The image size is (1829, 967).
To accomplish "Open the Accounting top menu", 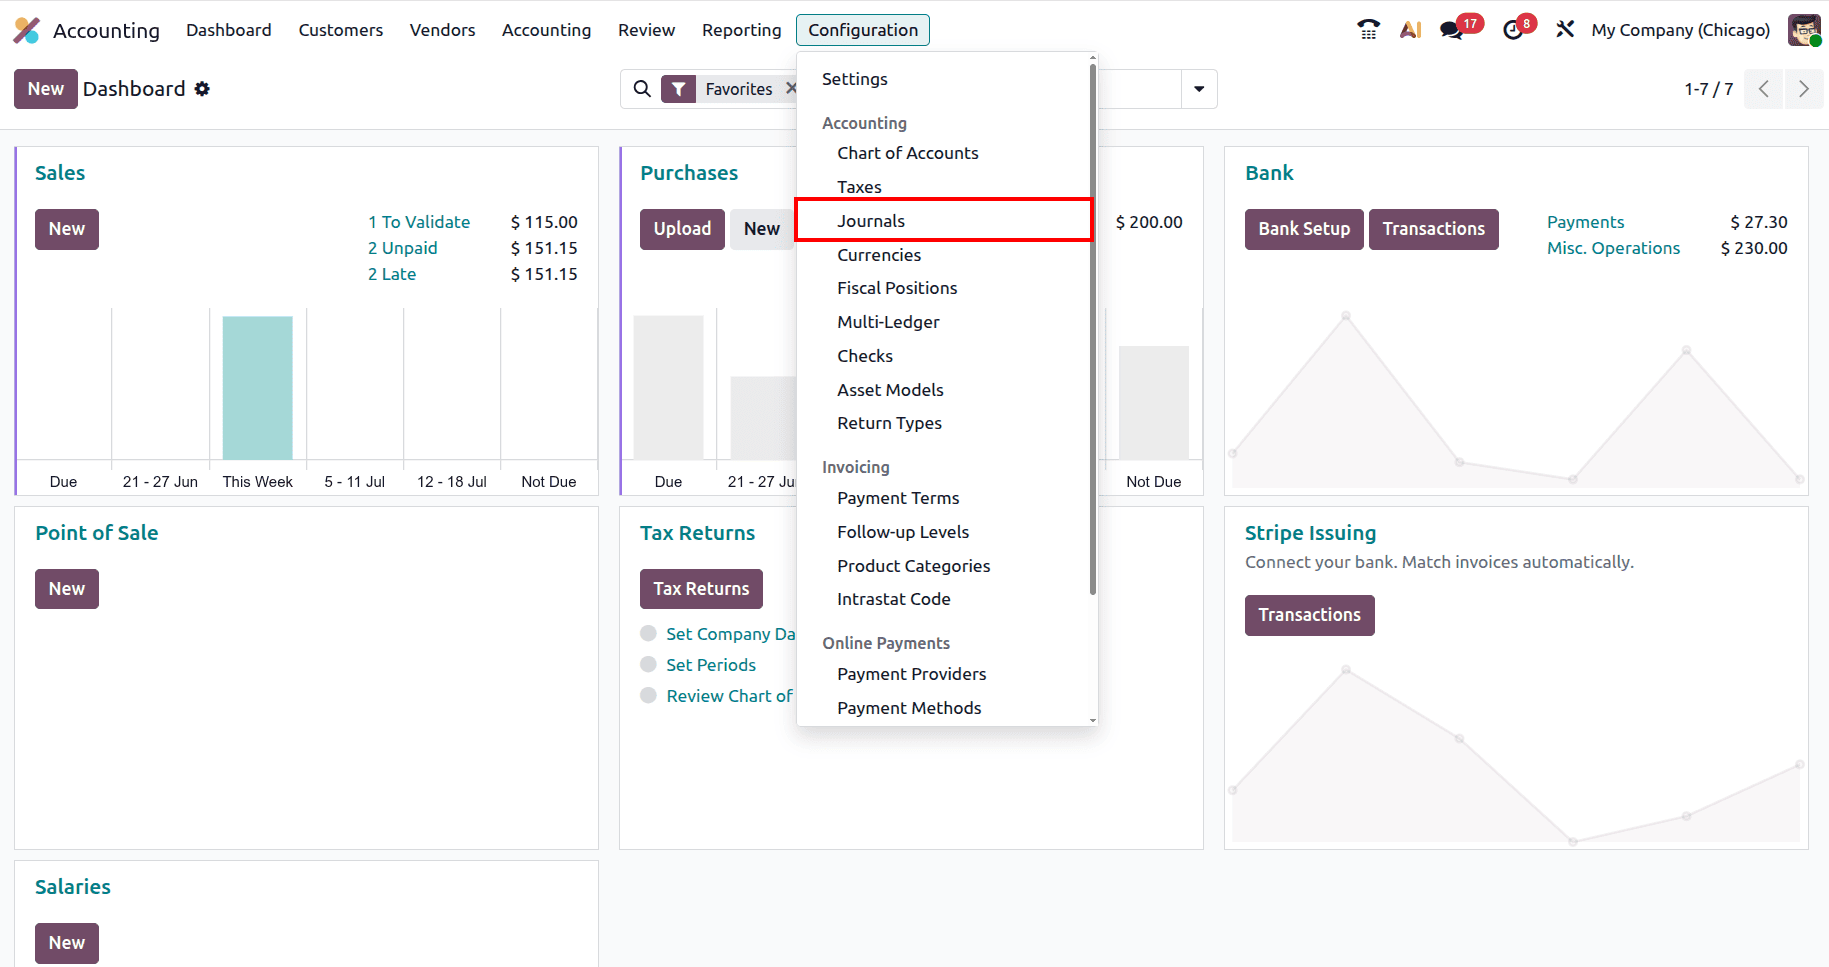I will pyautogui.click(x=547, y=30).
